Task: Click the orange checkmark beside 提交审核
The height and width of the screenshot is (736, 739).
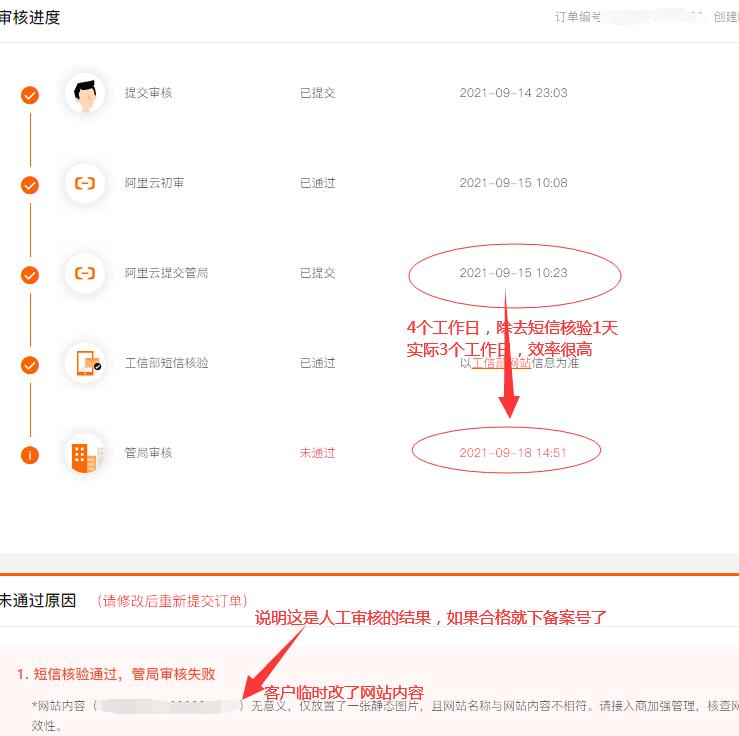Action: (x=30, y=95)
